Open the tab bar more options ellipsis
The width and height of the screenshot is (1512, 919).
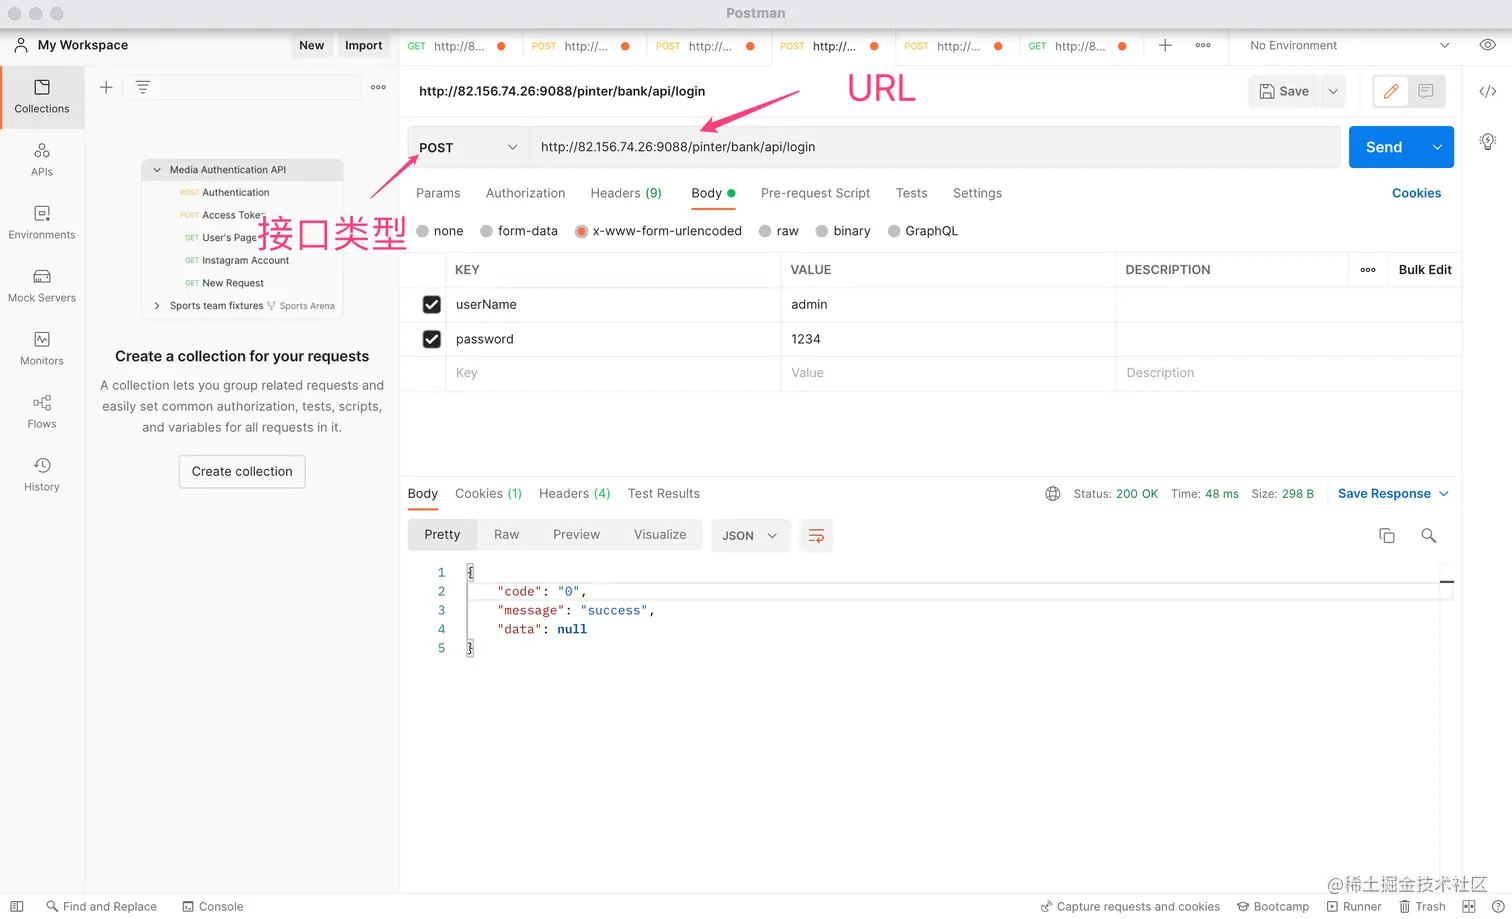click(1203, 45)
